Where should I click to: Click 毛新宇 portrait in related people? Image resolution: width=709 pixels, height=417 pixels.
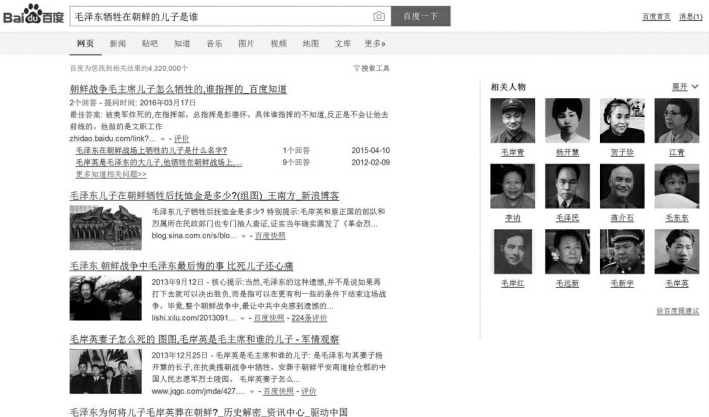point(622,251)
